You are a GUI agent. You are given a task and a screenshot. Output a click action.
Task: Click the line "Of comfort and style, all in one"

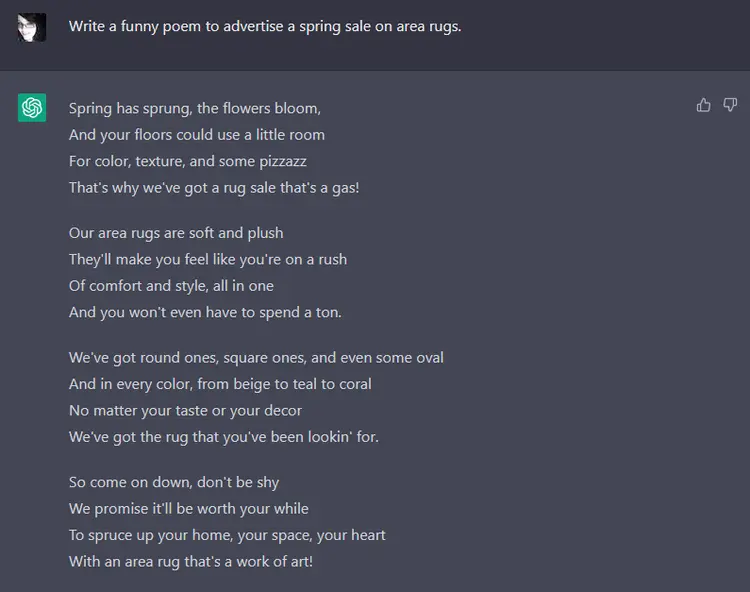[x=171, y=285]
